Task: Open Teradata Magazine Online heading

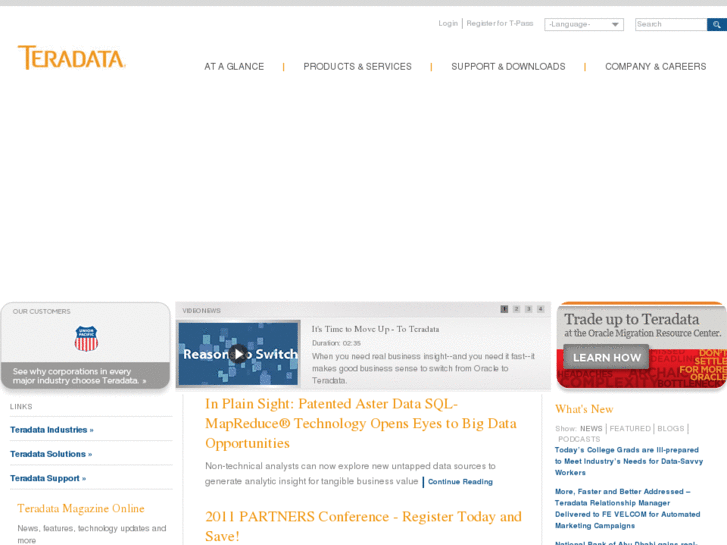Action: pyautogui.click(x=81, y=508)
